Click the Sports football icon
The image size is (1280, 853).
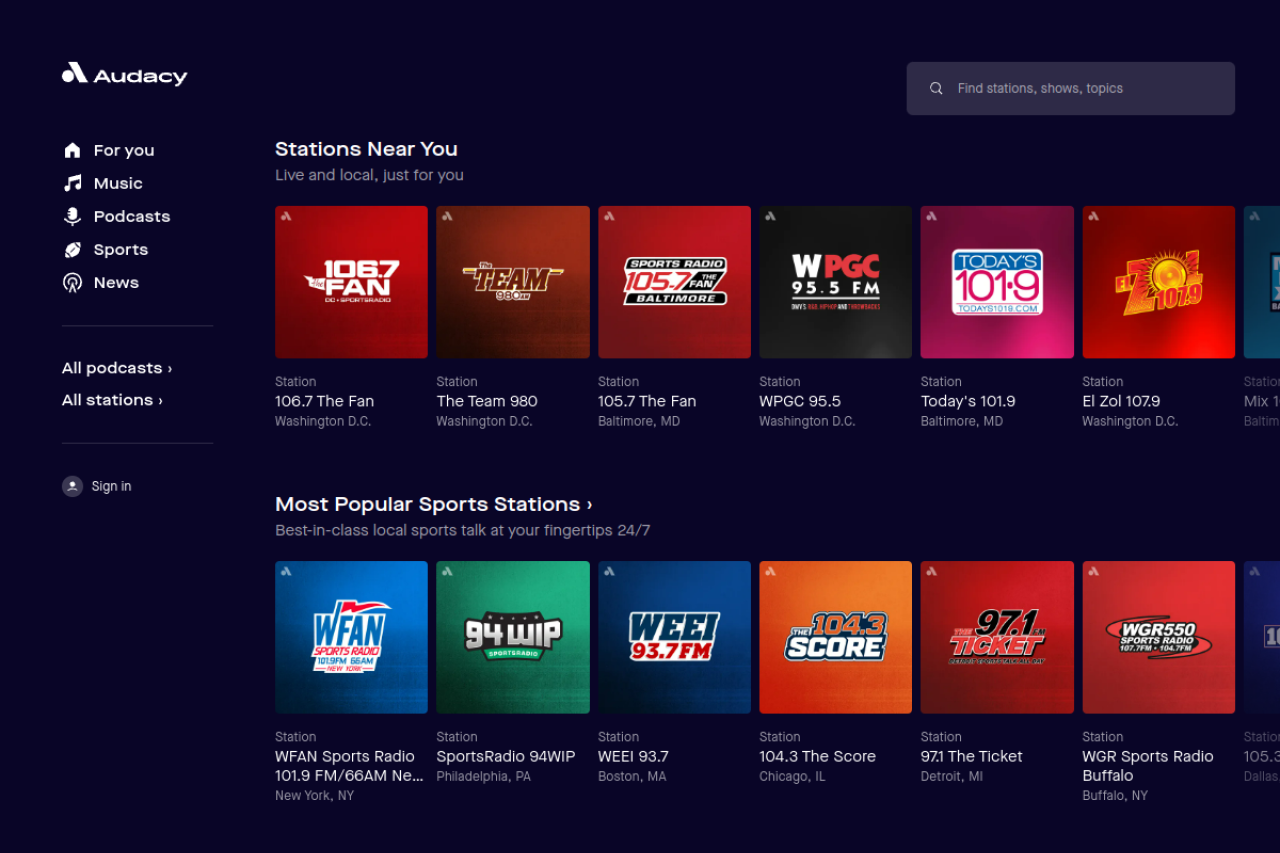click(72, 250)
